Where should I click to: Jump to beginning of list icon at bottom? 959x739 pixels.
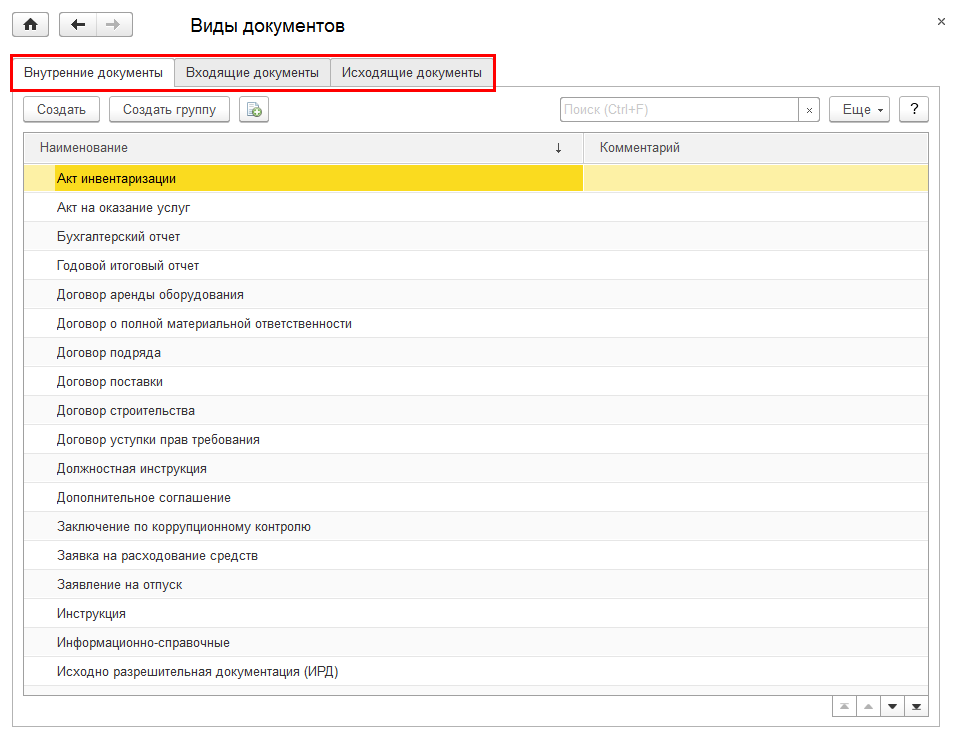(844, 705)
